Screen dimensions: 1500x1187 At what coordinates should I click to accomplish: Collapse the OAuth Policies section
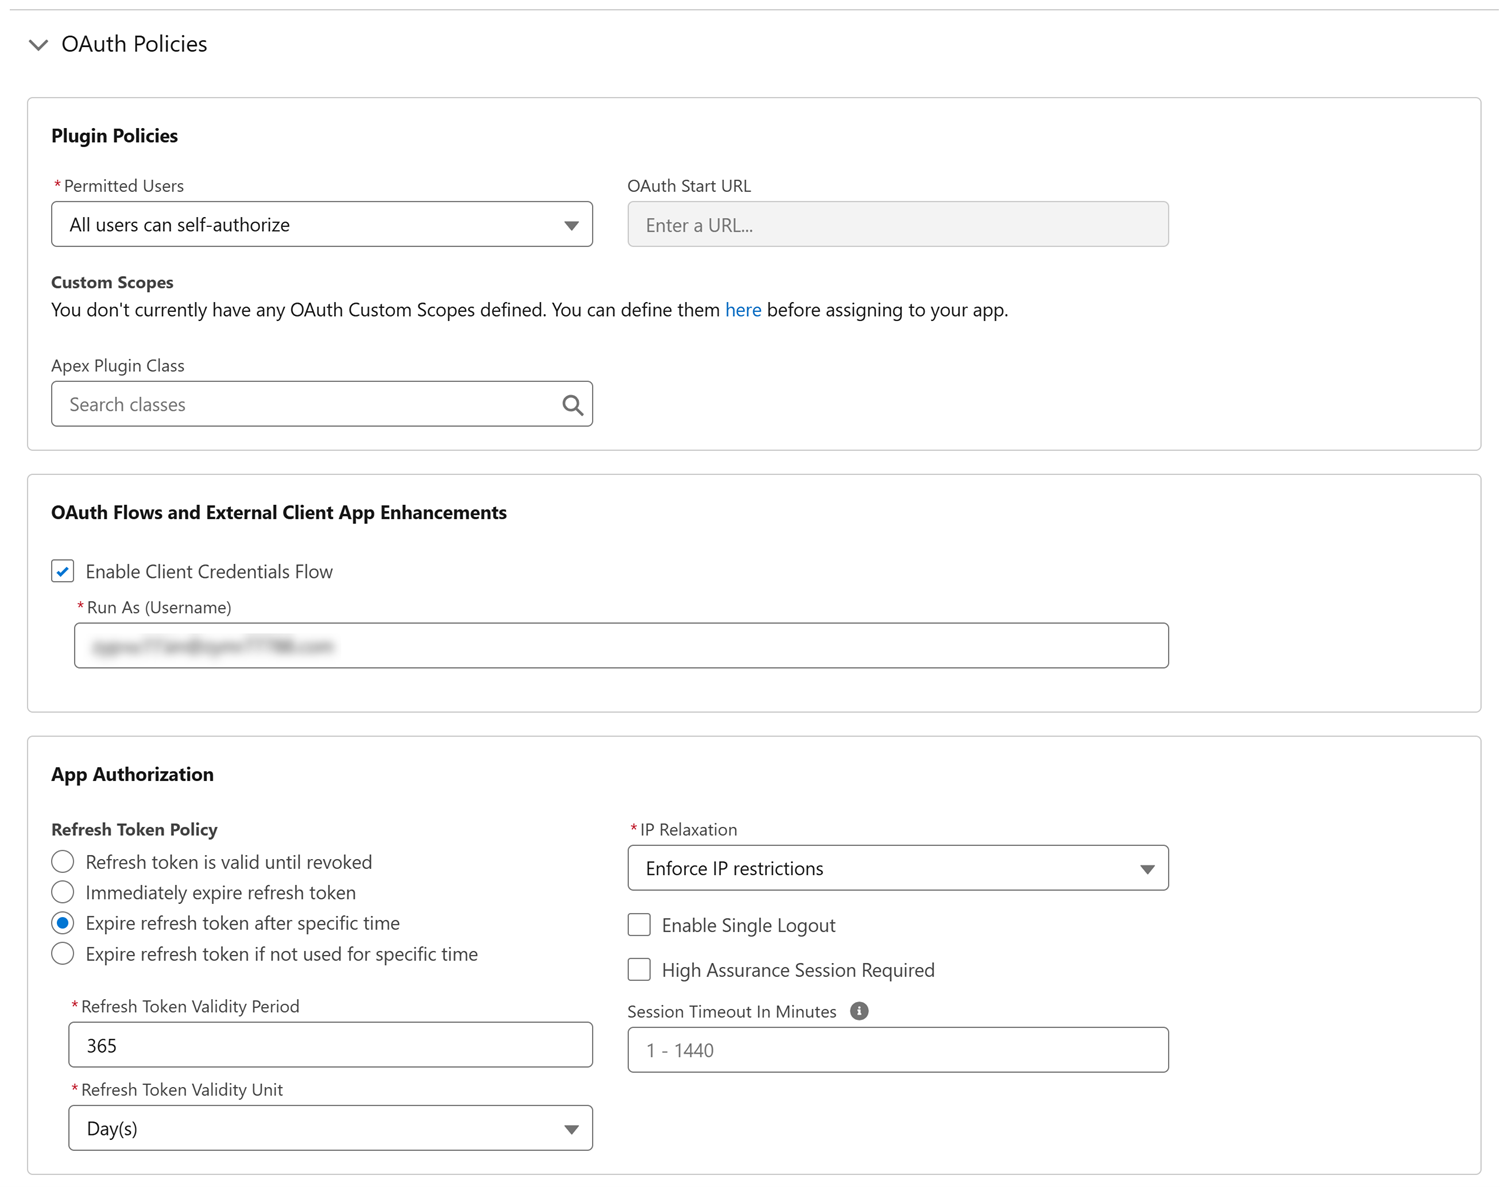click(x=38, y=45)
